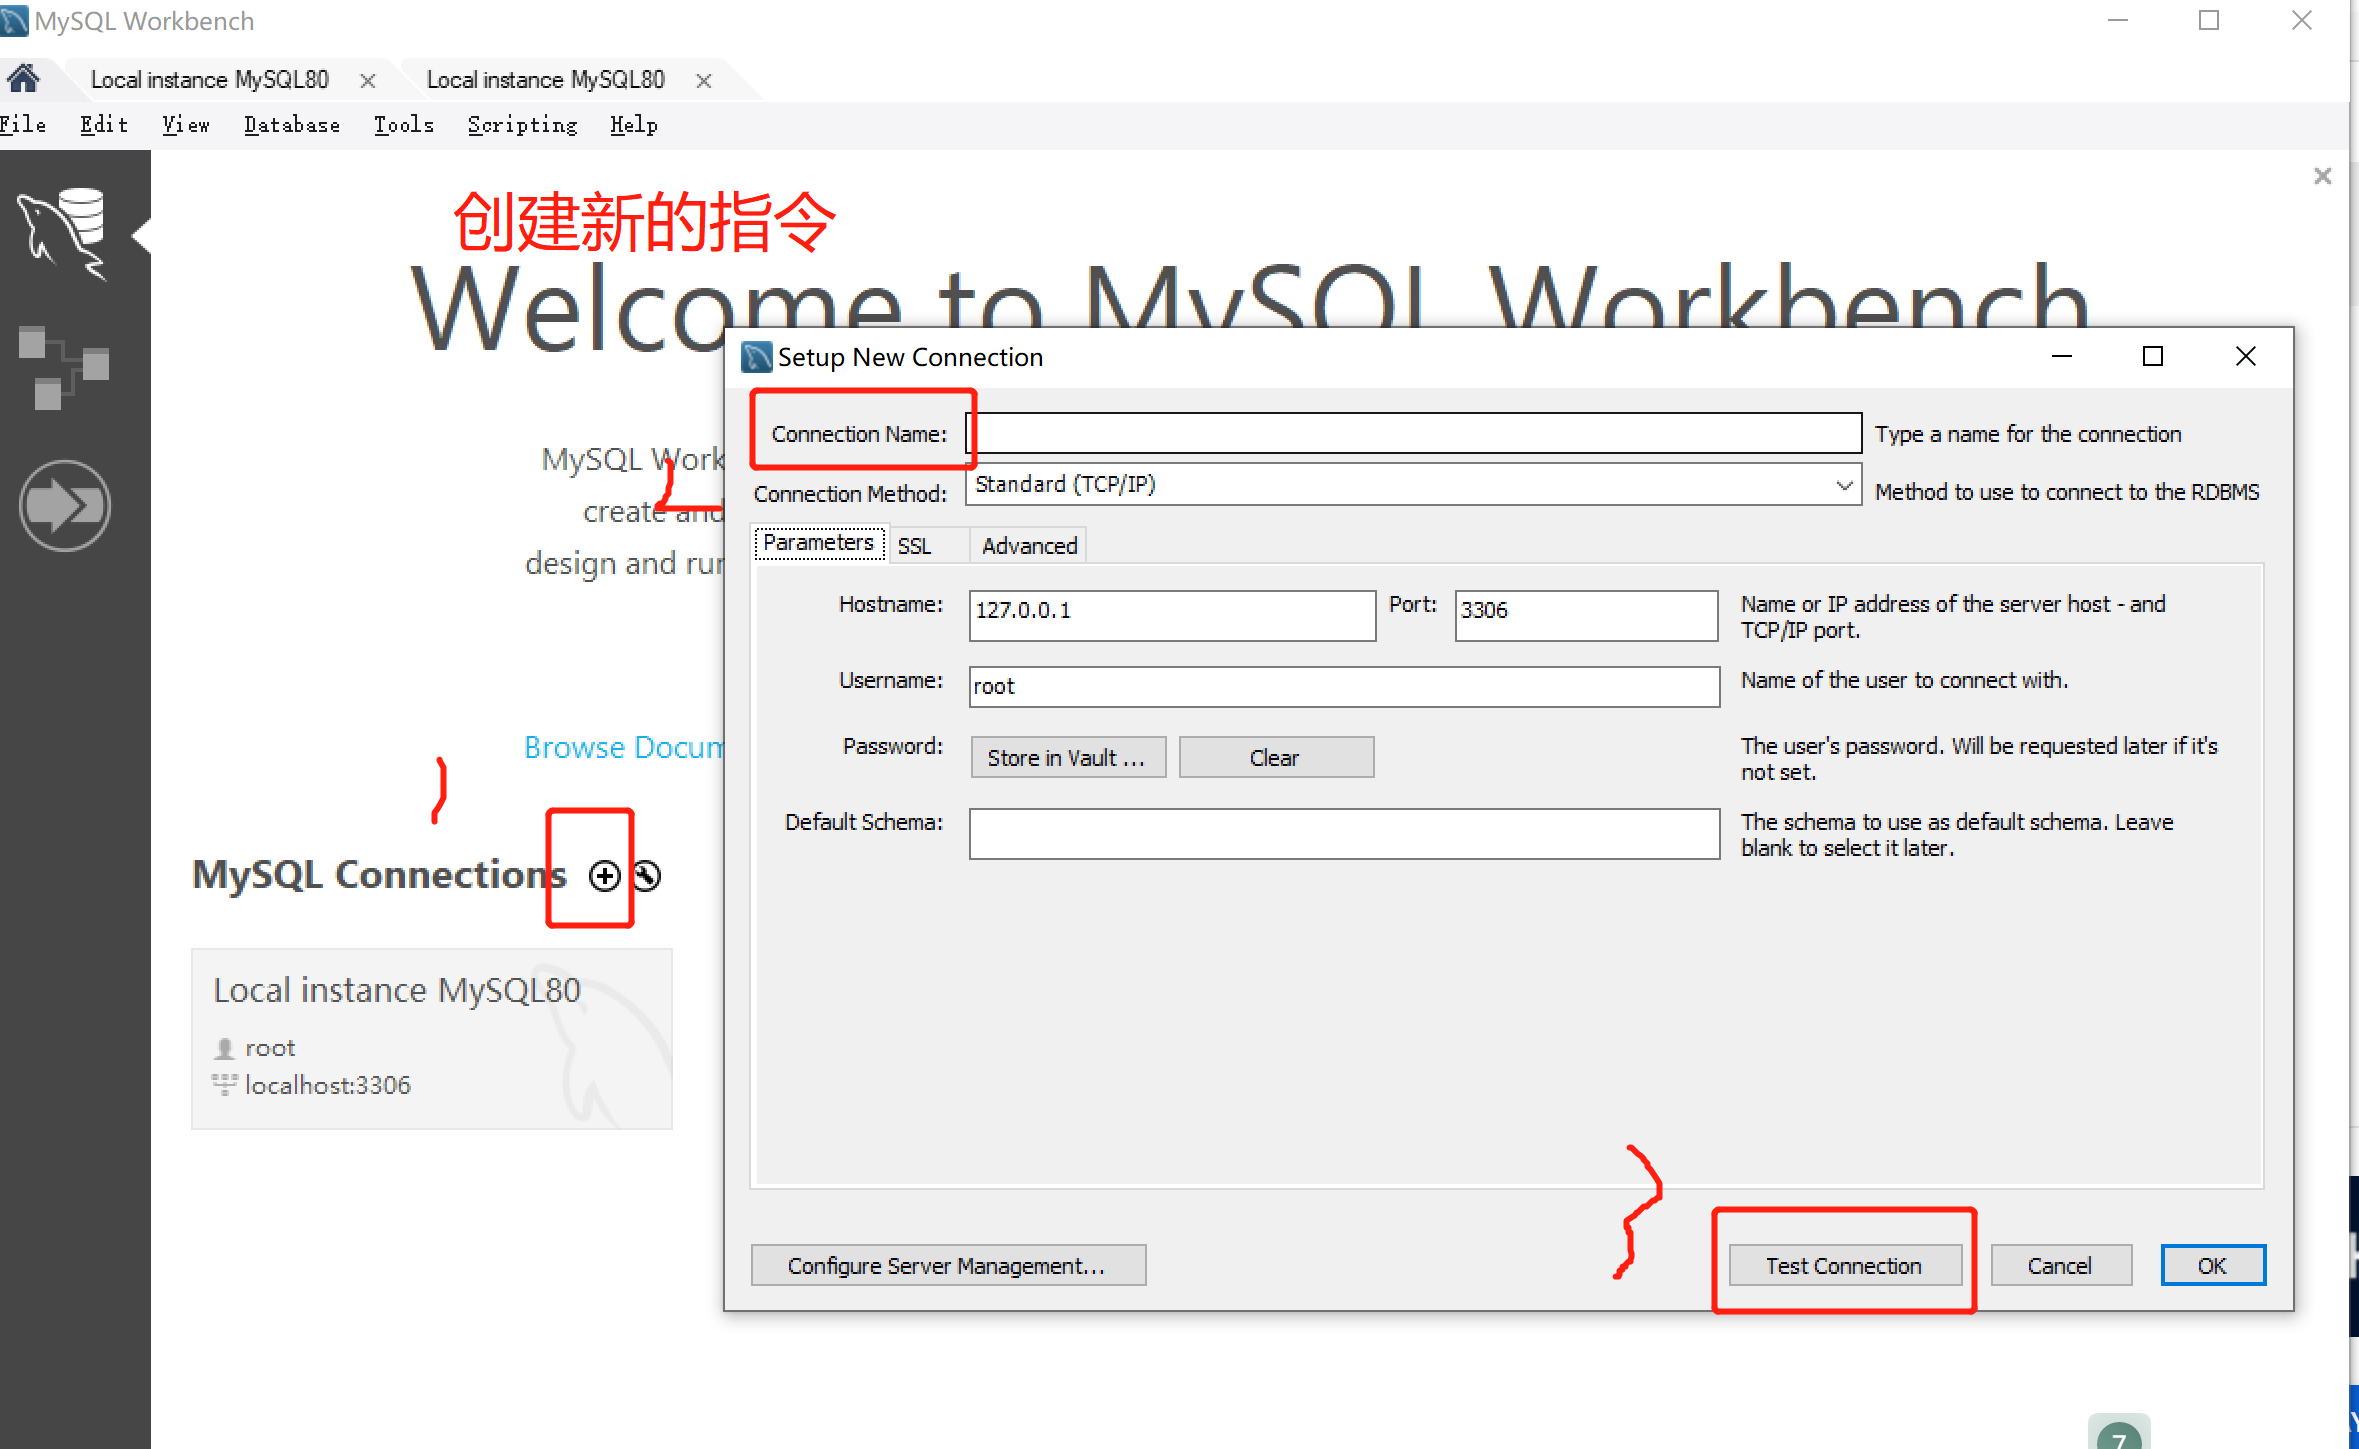Close the second Local instance MySQL80 tab

(704, 81)
